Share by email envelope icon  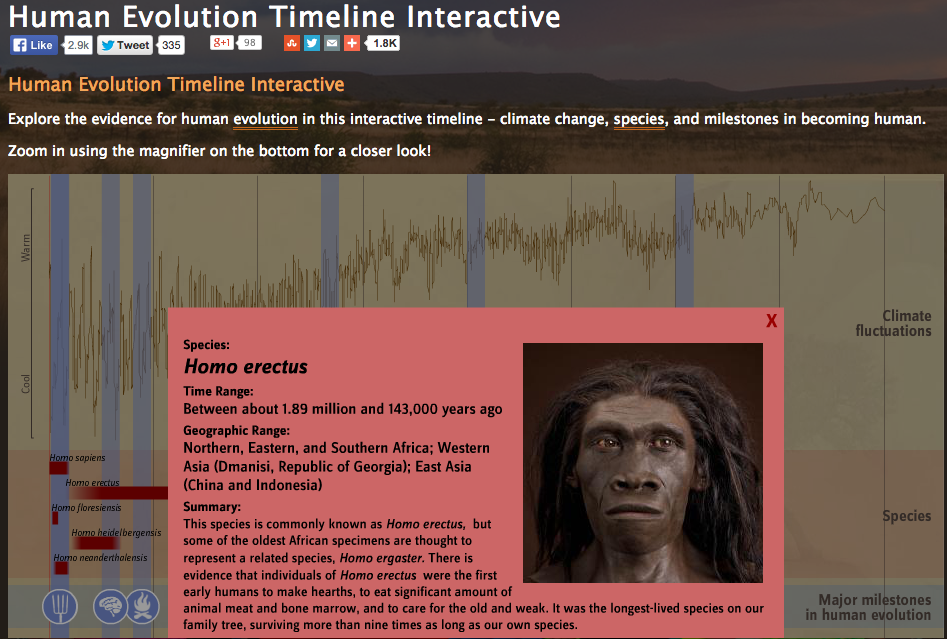[332, 43]
